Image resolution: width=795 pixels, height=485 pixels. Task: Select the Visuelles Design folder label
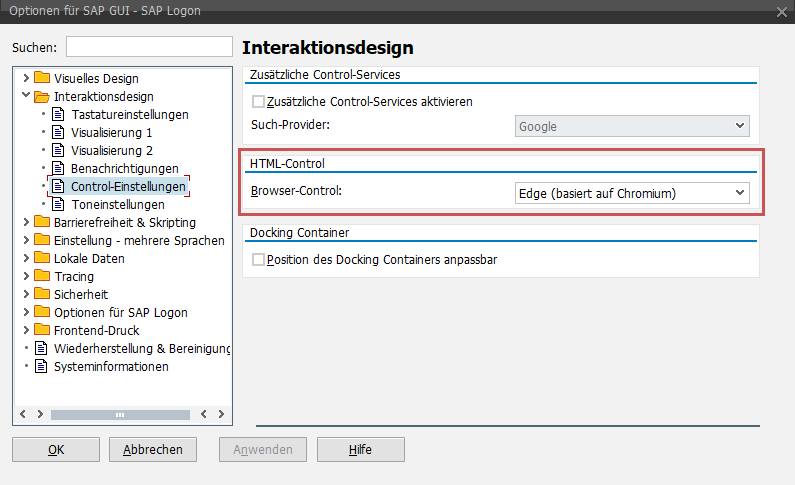point(96,79)
